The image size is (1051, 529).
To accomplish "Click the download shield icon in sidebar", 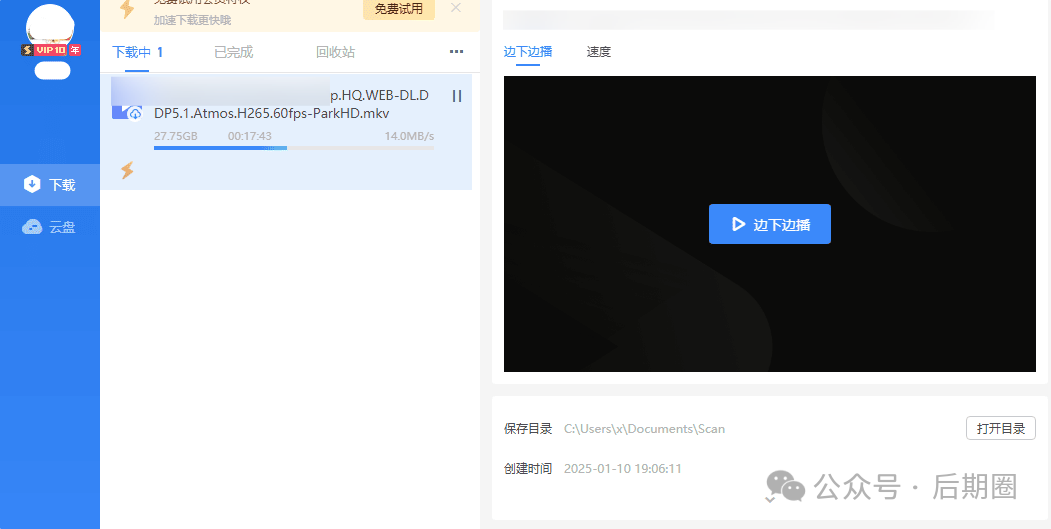I will click(32, 184).
